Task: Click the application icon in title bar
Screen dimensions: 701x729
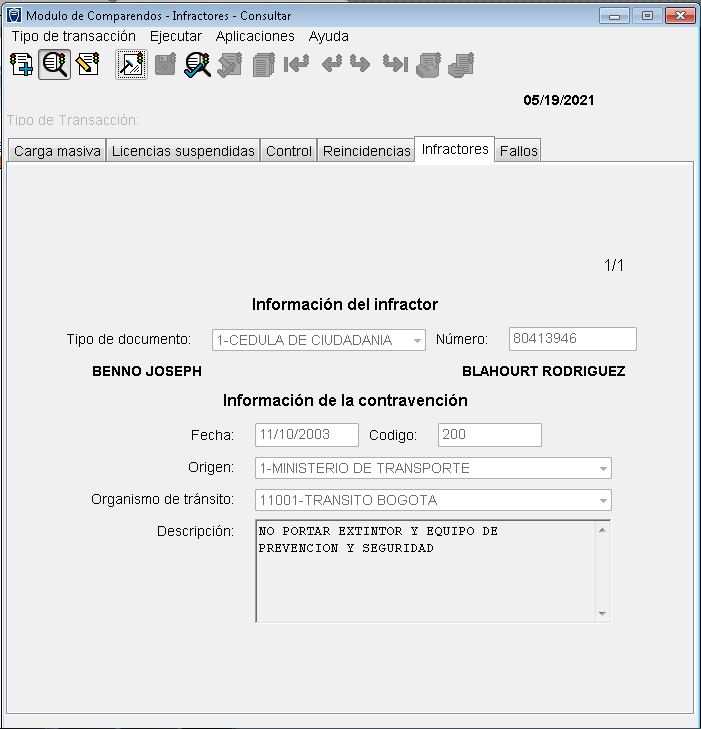Action: pyautogui.click(x=14, y=15)
